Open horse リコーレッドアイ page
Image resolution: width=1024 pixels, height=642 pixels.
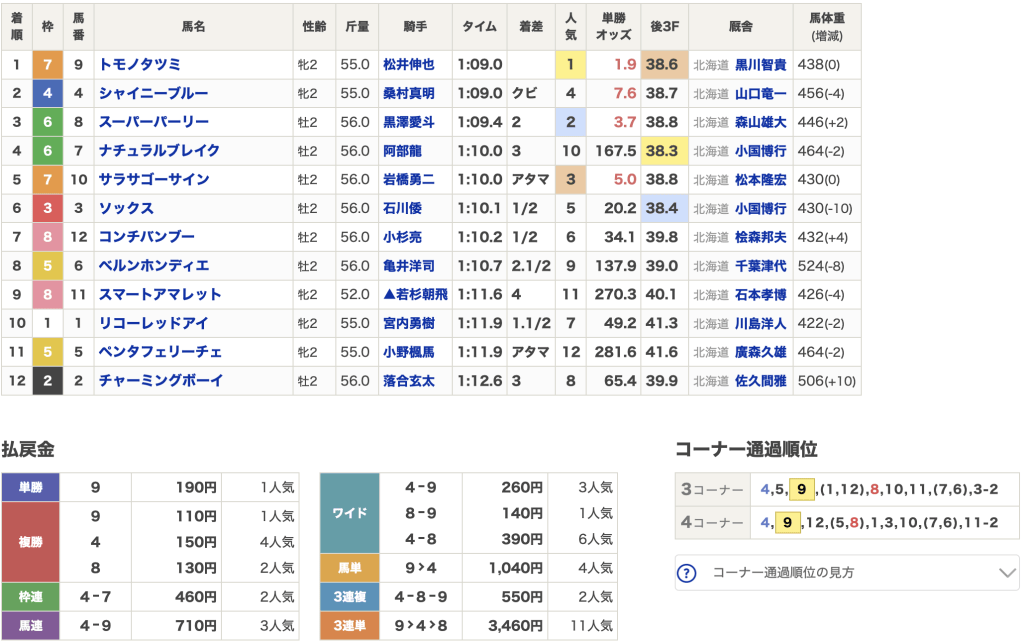(x=153, y=323)
